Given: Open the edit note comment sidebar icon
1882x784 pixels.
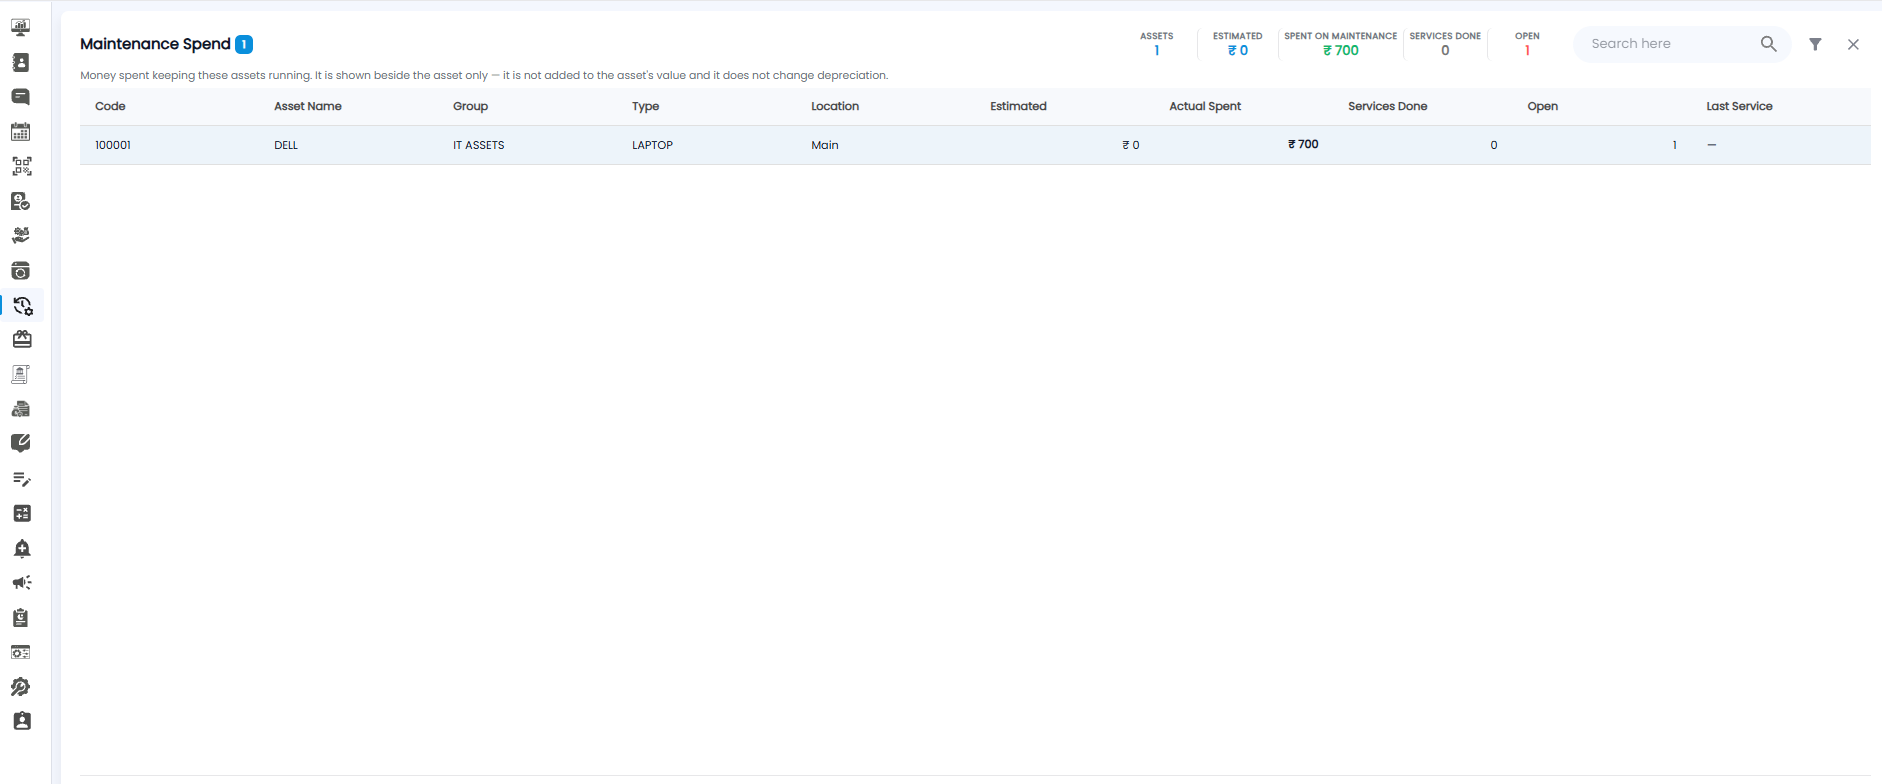Looking at the screenshot, I should 20,443.
